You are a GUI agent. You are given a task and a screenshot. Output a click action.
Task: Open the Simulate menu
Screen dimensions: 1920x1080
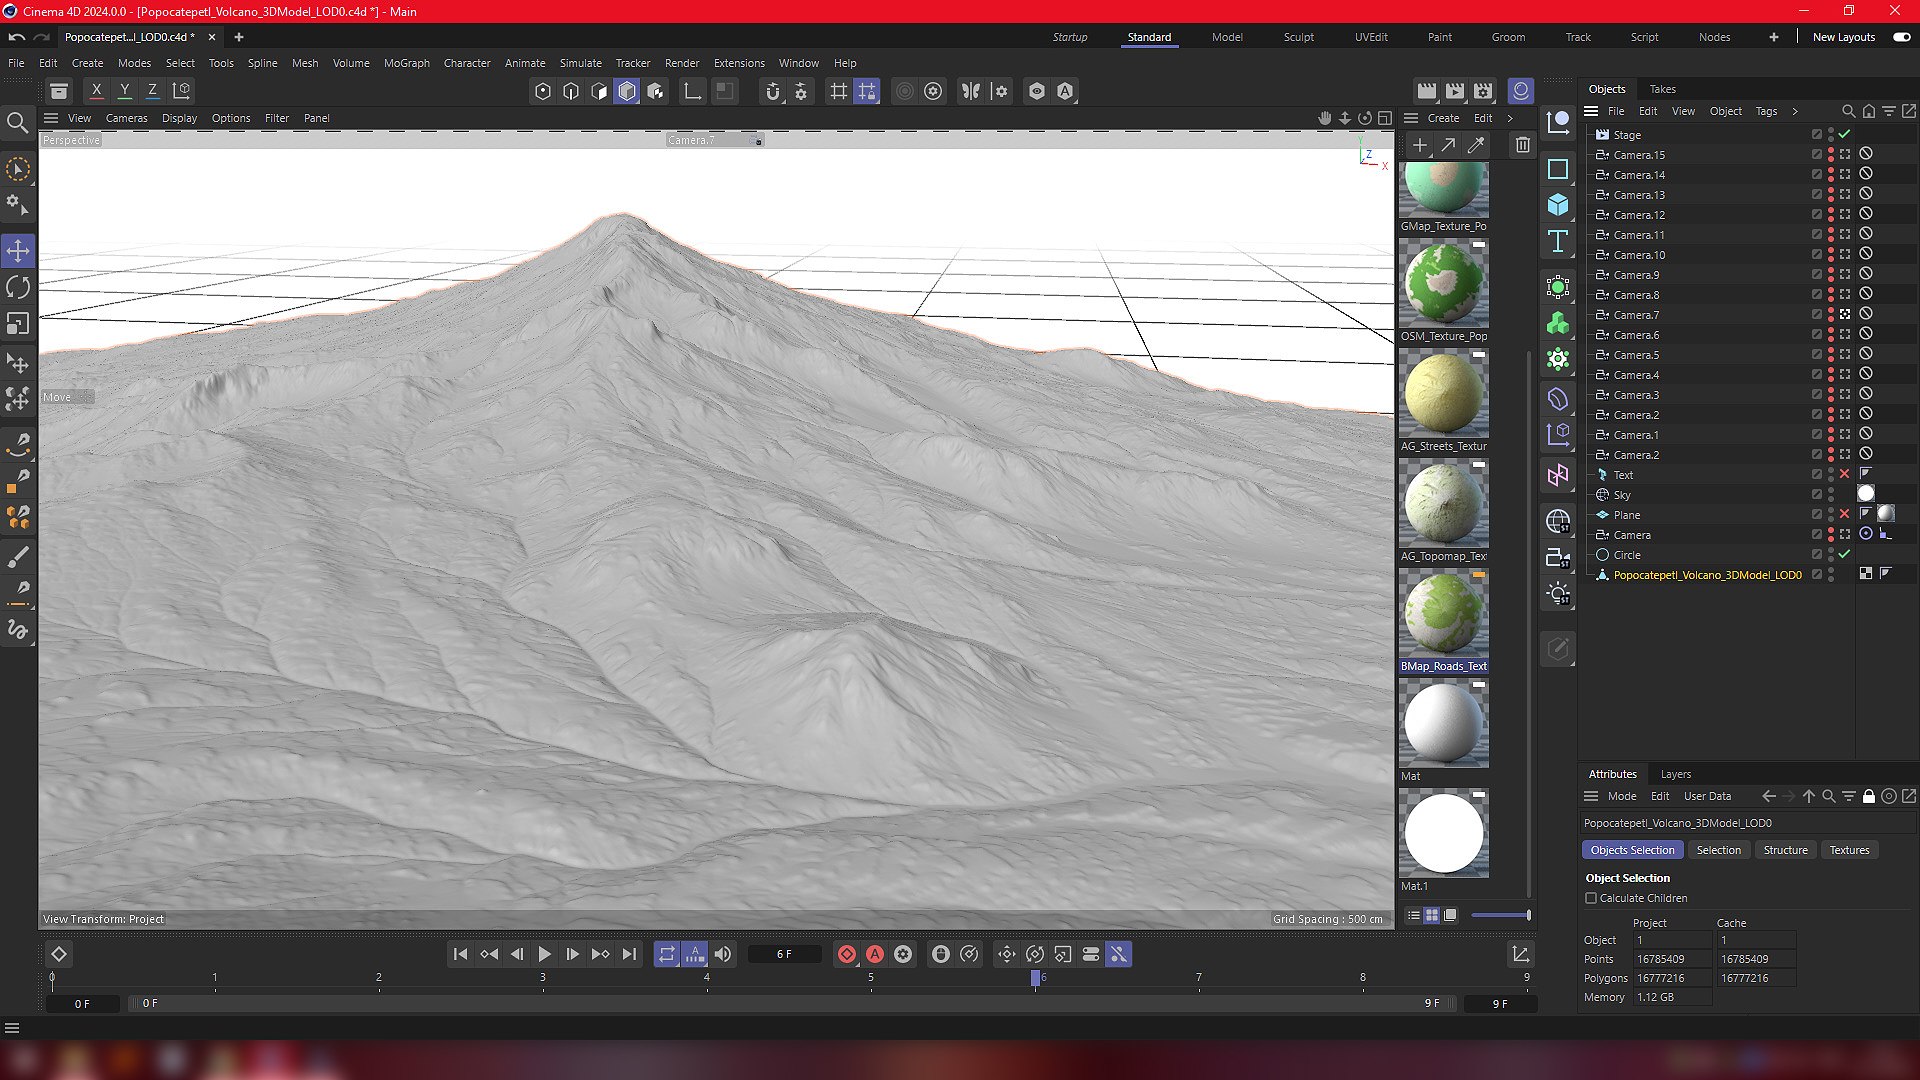pyautogui.click(x=580, y=63)
